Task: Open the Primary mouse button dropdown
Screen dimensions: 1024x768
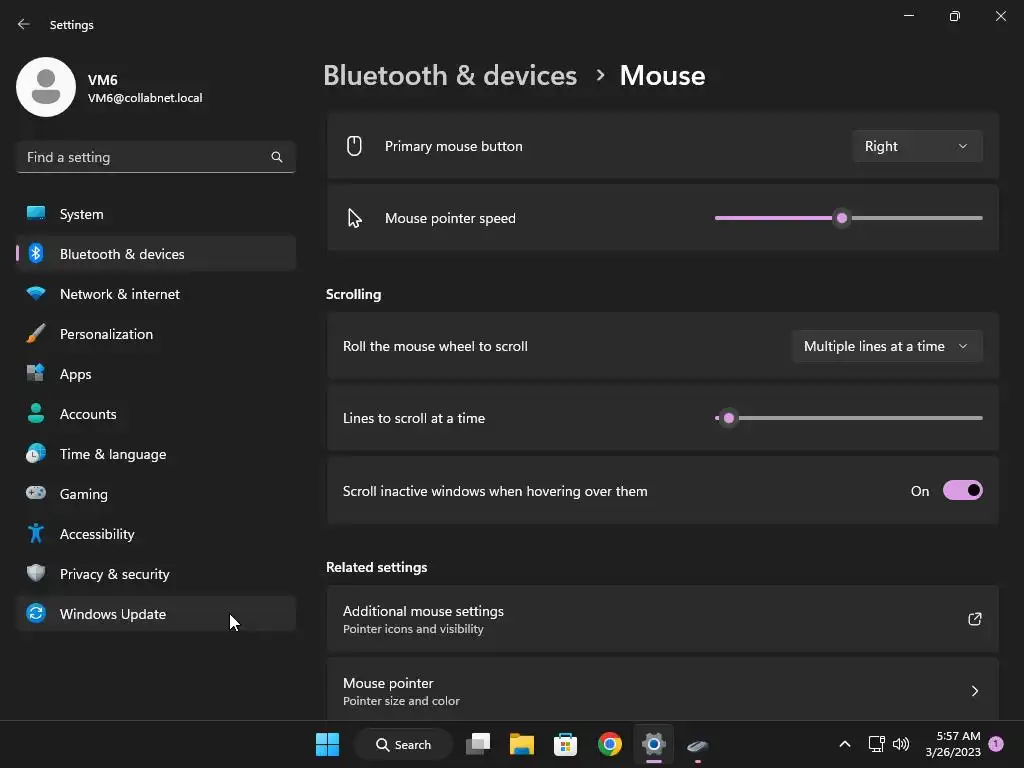Action: tap(917, 146)
